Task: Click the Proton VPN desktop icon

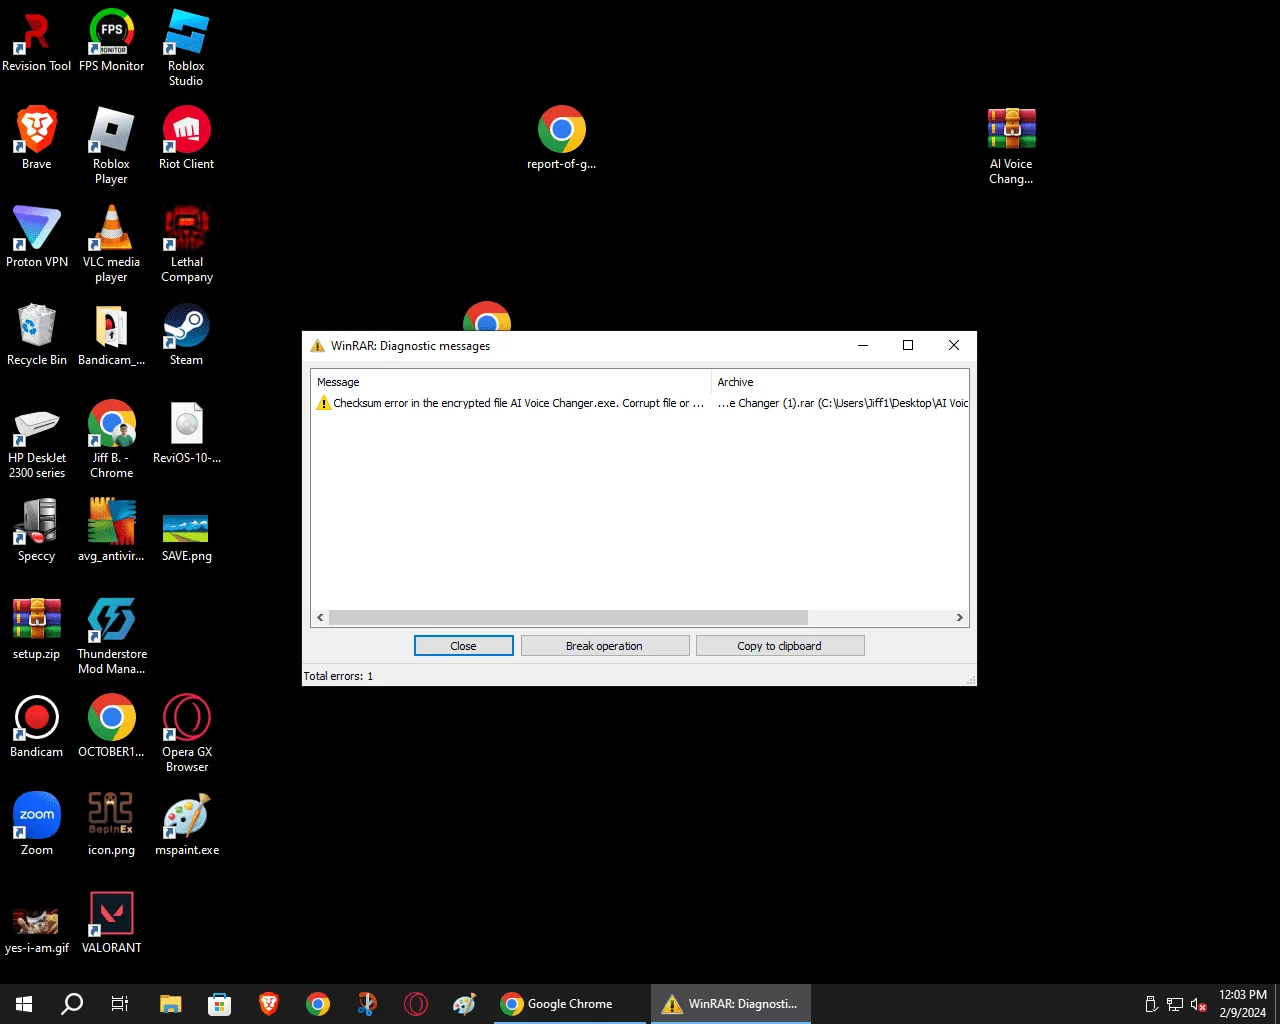Action: click(x=37, y=236)
